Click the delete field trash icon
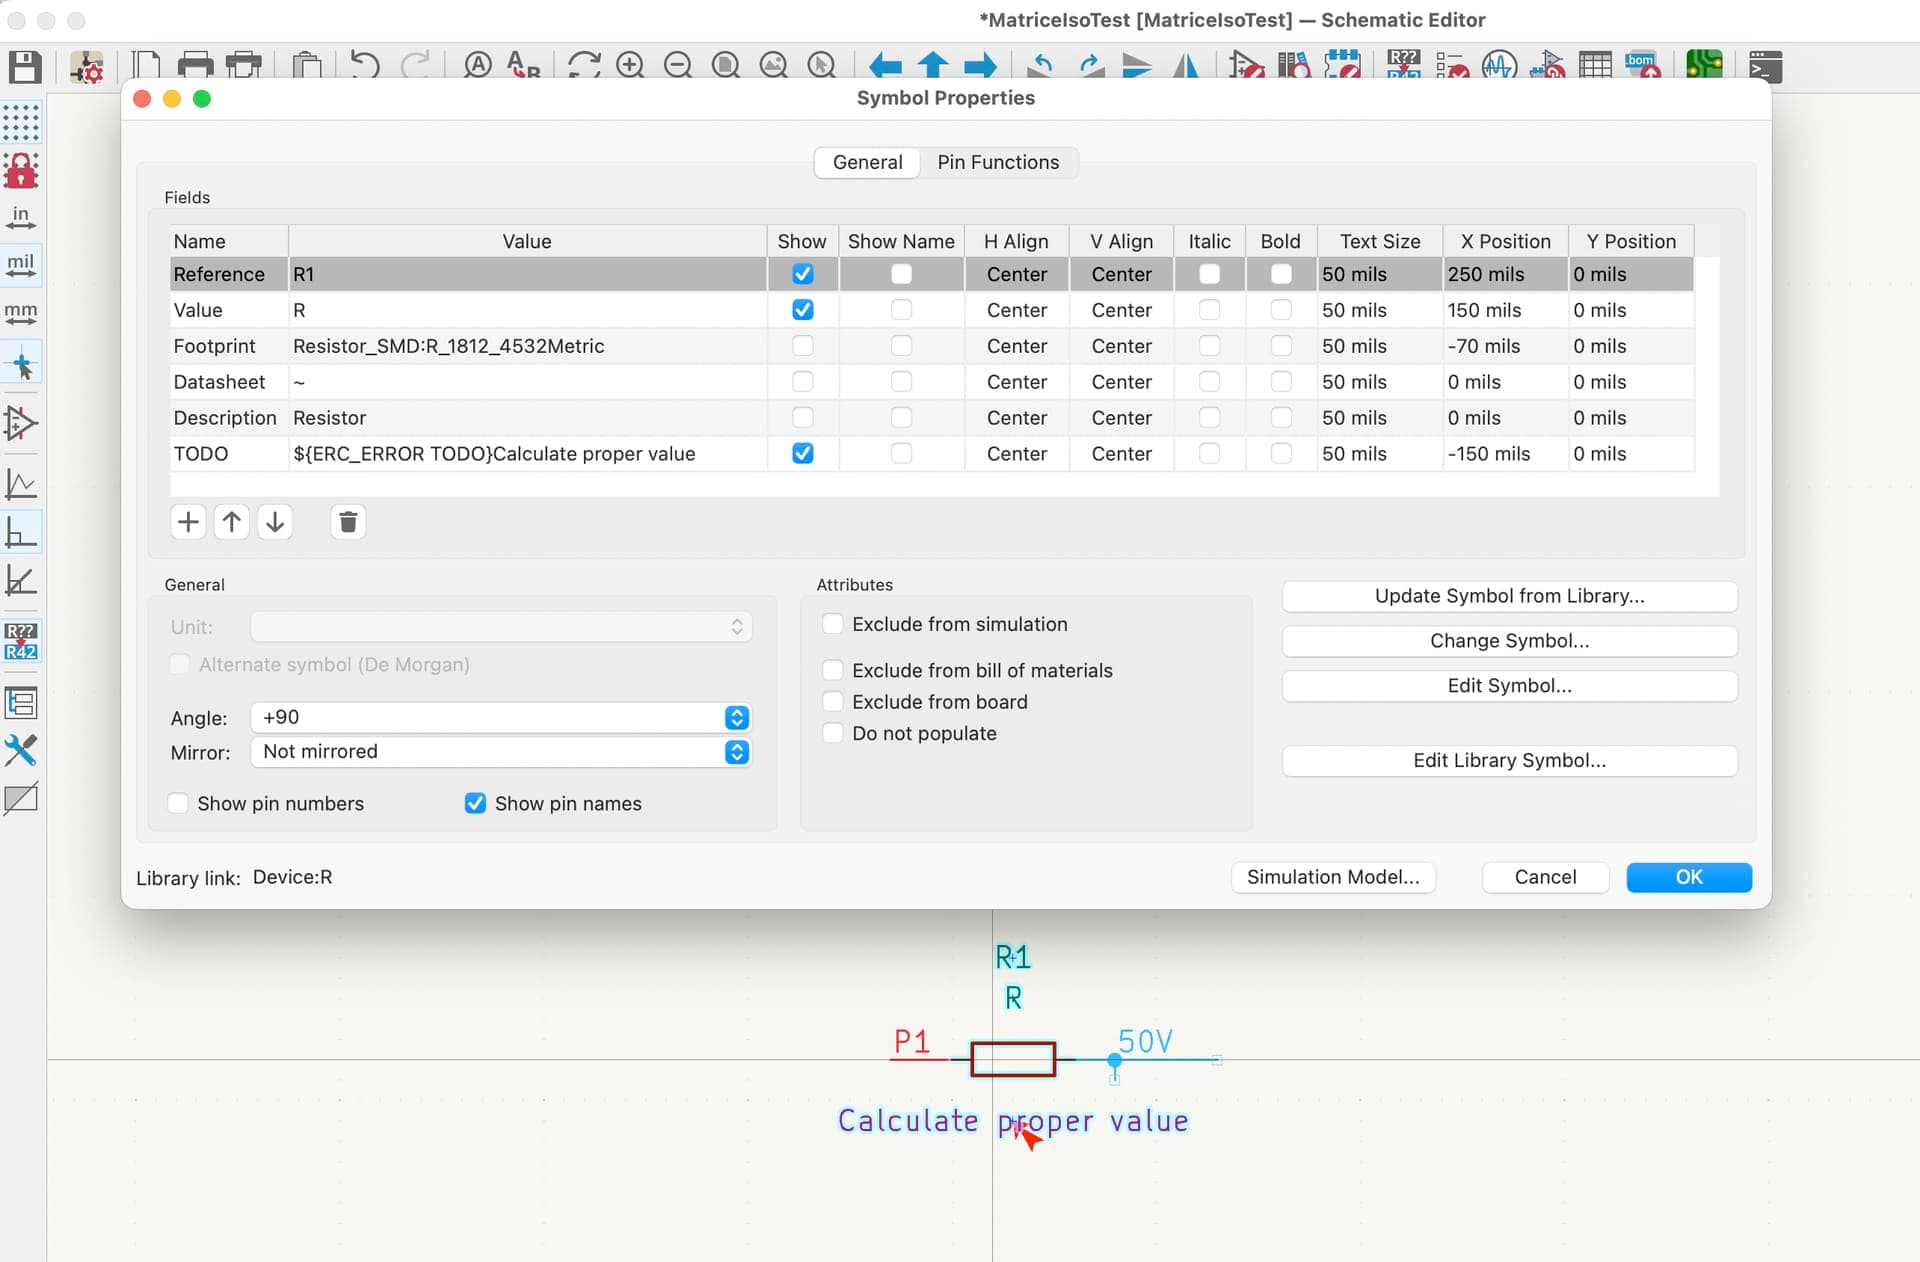The height and width of the screenshot is (1262, 1920). point(348,522)
